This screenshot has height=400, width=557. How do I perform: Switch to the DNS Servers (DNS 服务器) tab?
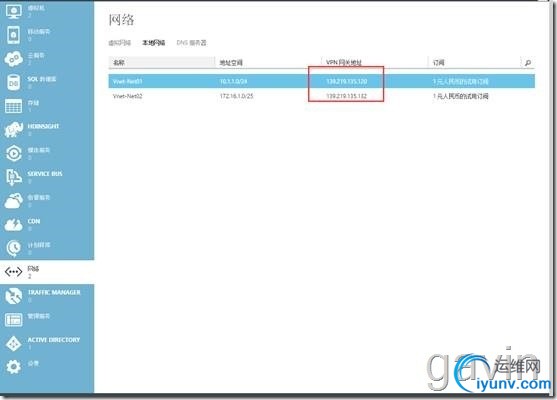191,43
